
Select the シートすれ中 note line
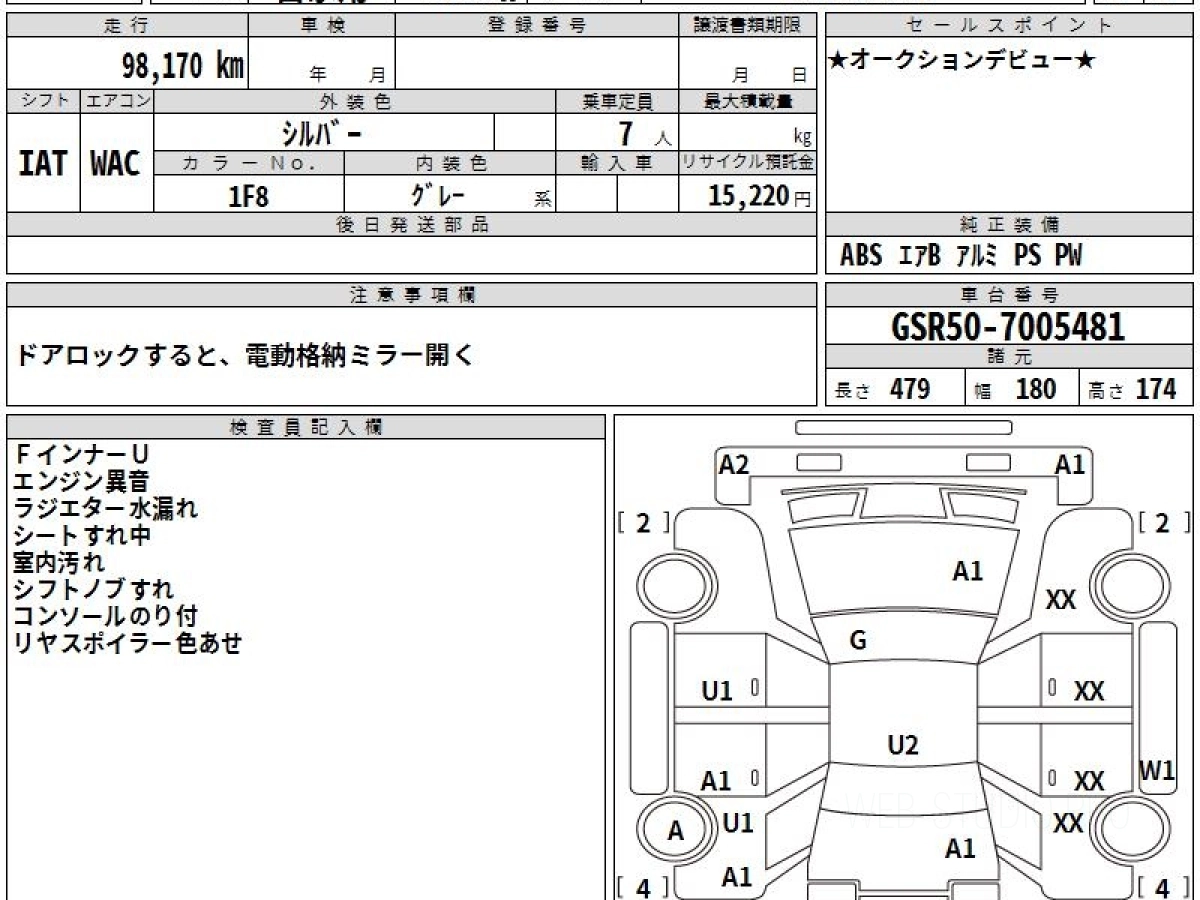point(82,535)
